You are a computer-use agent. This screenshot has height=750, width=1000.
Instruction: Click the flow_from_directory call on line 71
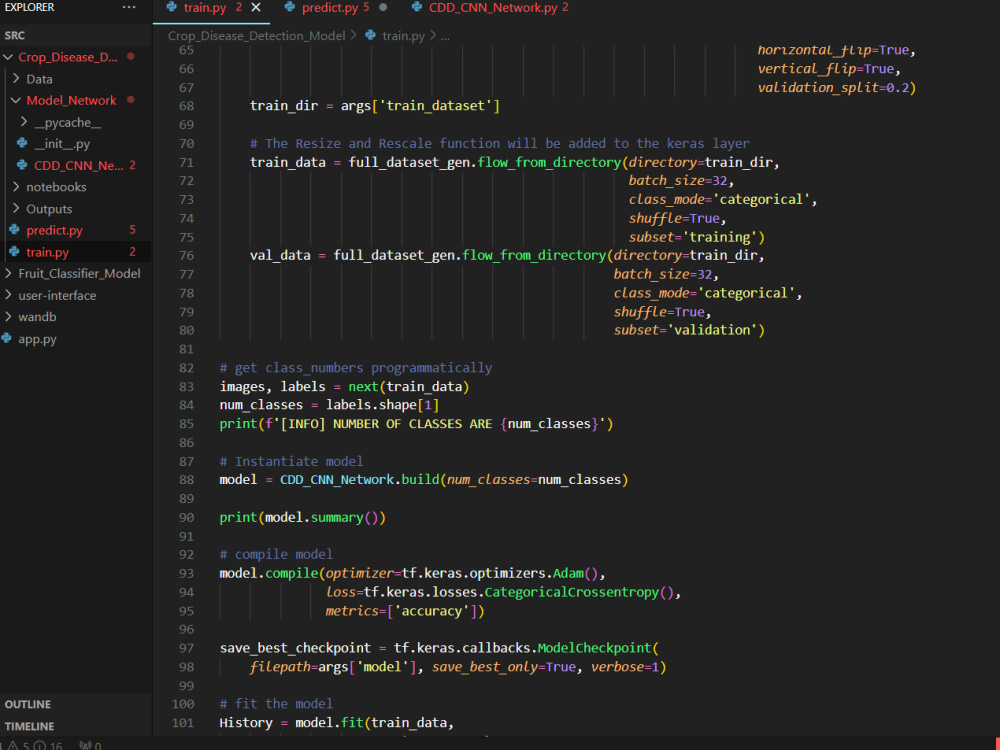click(x=549, y=162)
